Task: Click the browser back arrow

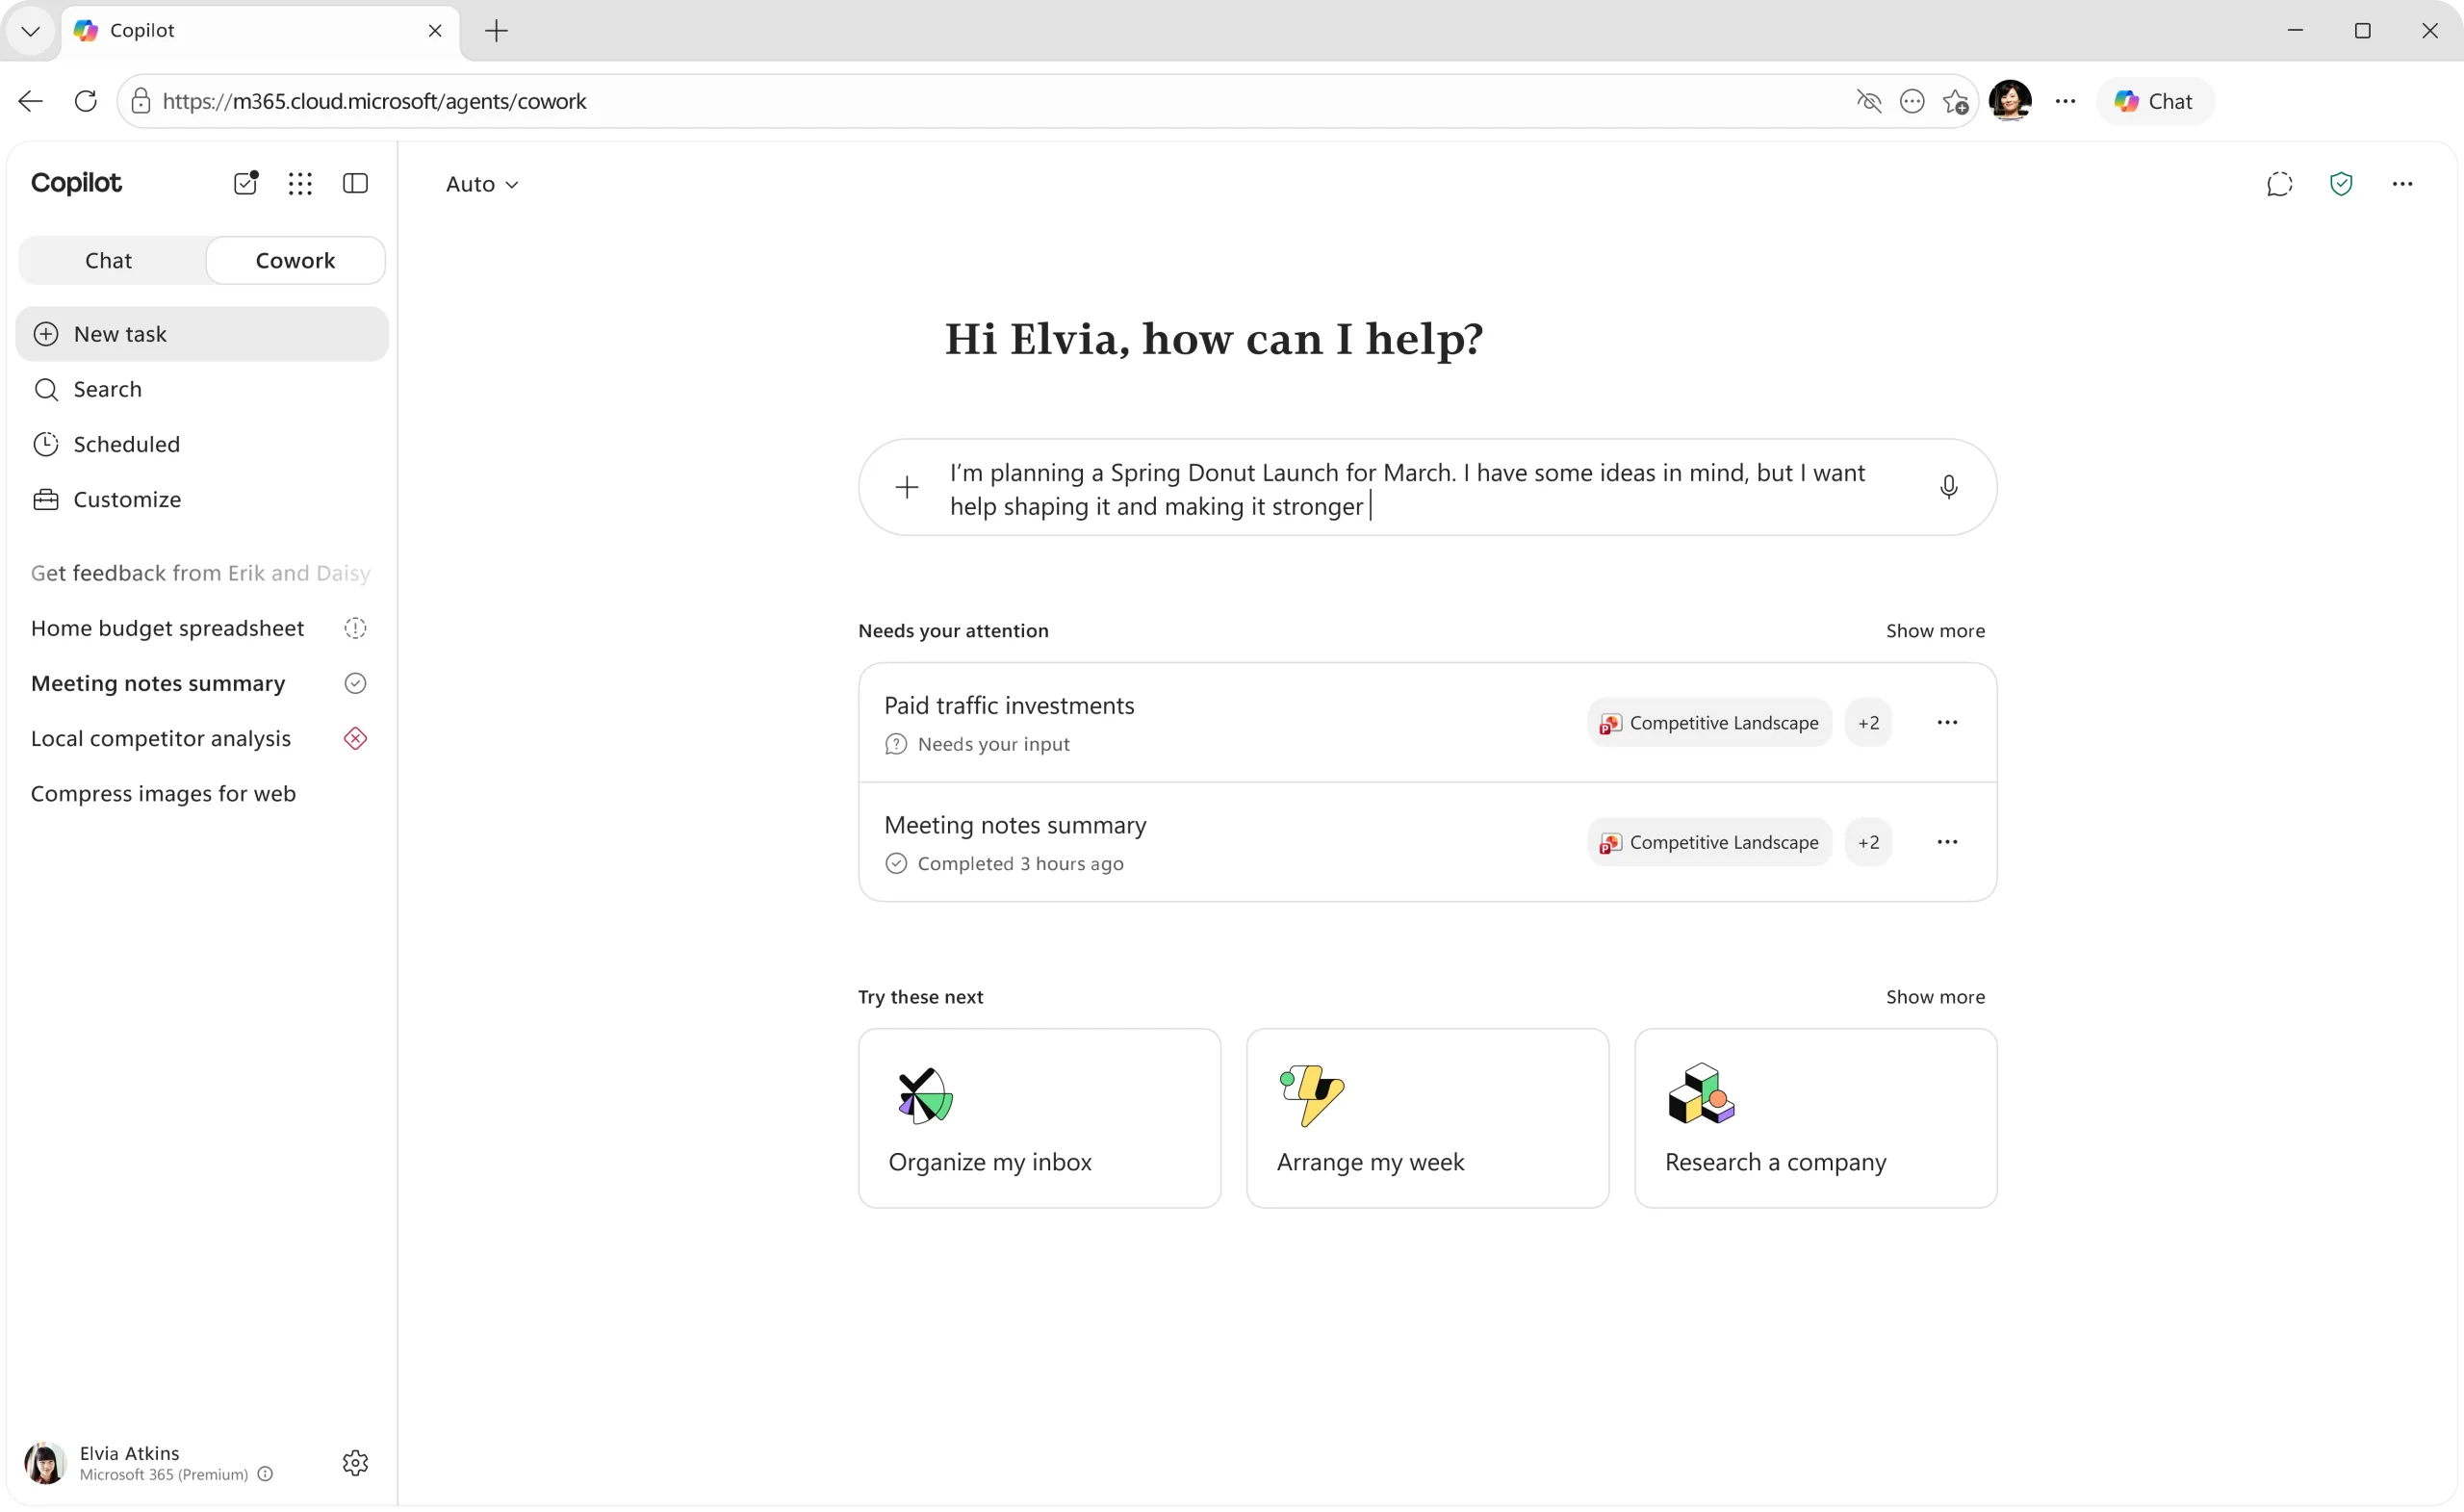Action: (x=30, y=101)
